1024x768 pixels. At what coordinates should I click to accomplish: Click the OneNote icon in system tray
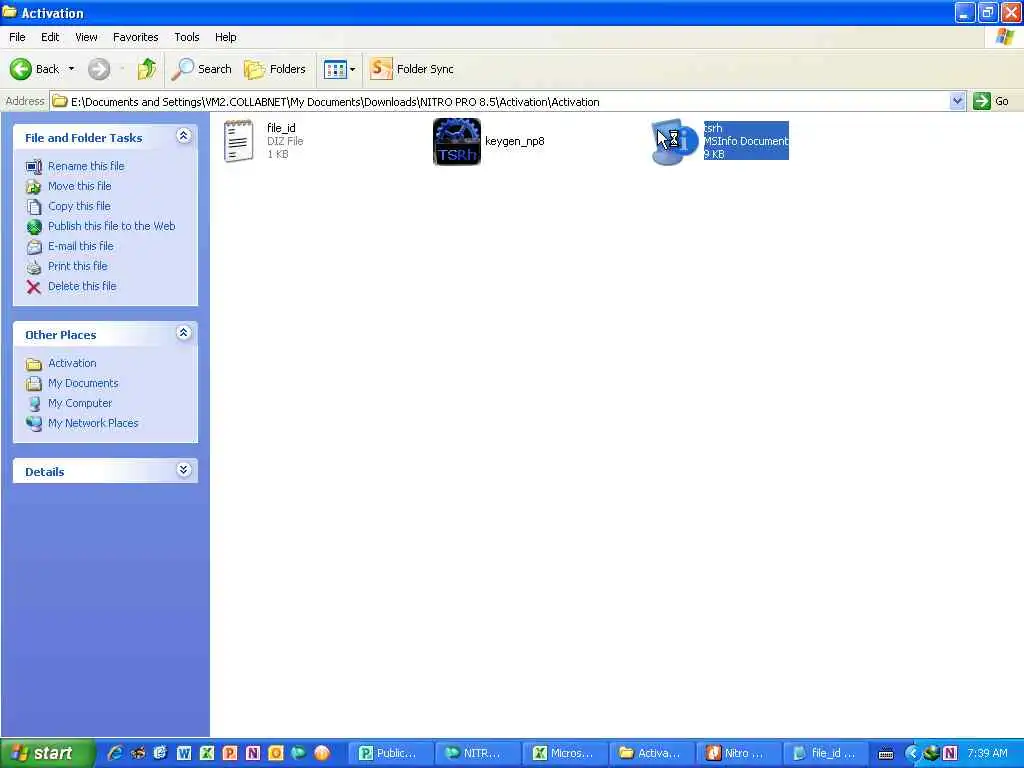(950, 753)
